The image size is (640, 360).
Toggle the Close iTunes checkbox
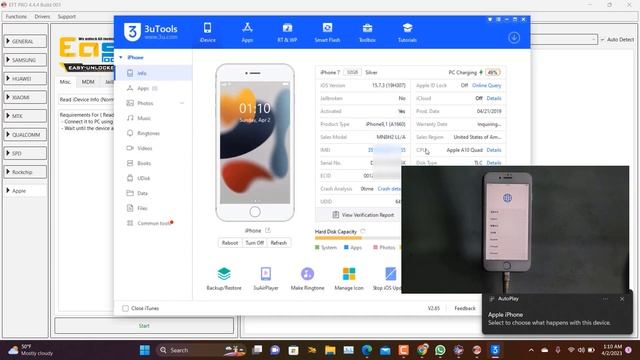tap(125, 308)
